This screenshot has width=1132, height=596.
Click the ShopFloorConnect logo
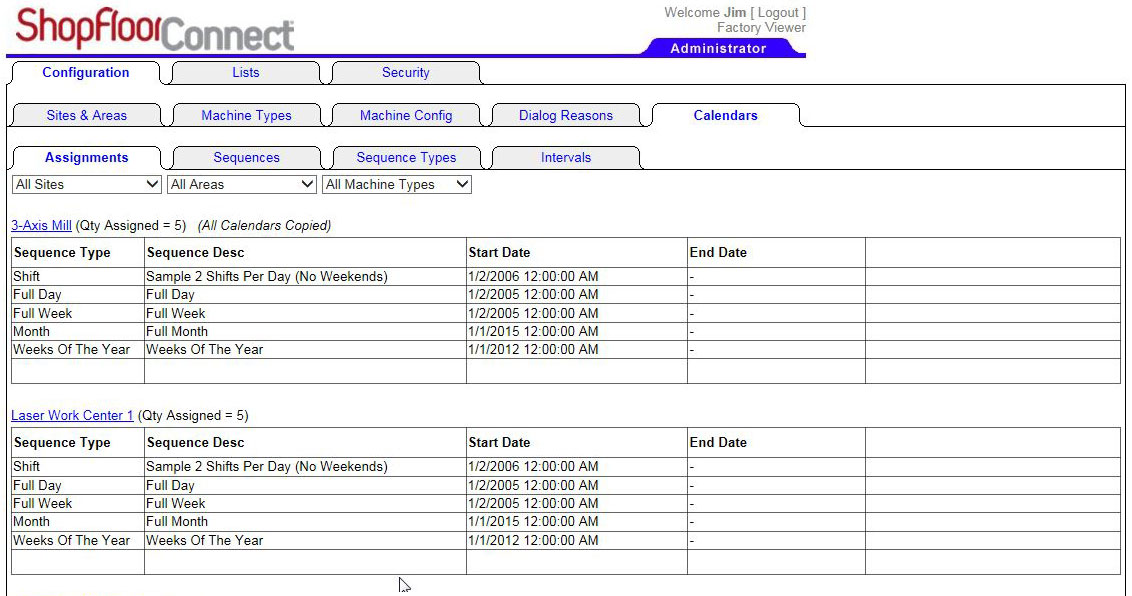coord(155,28)
